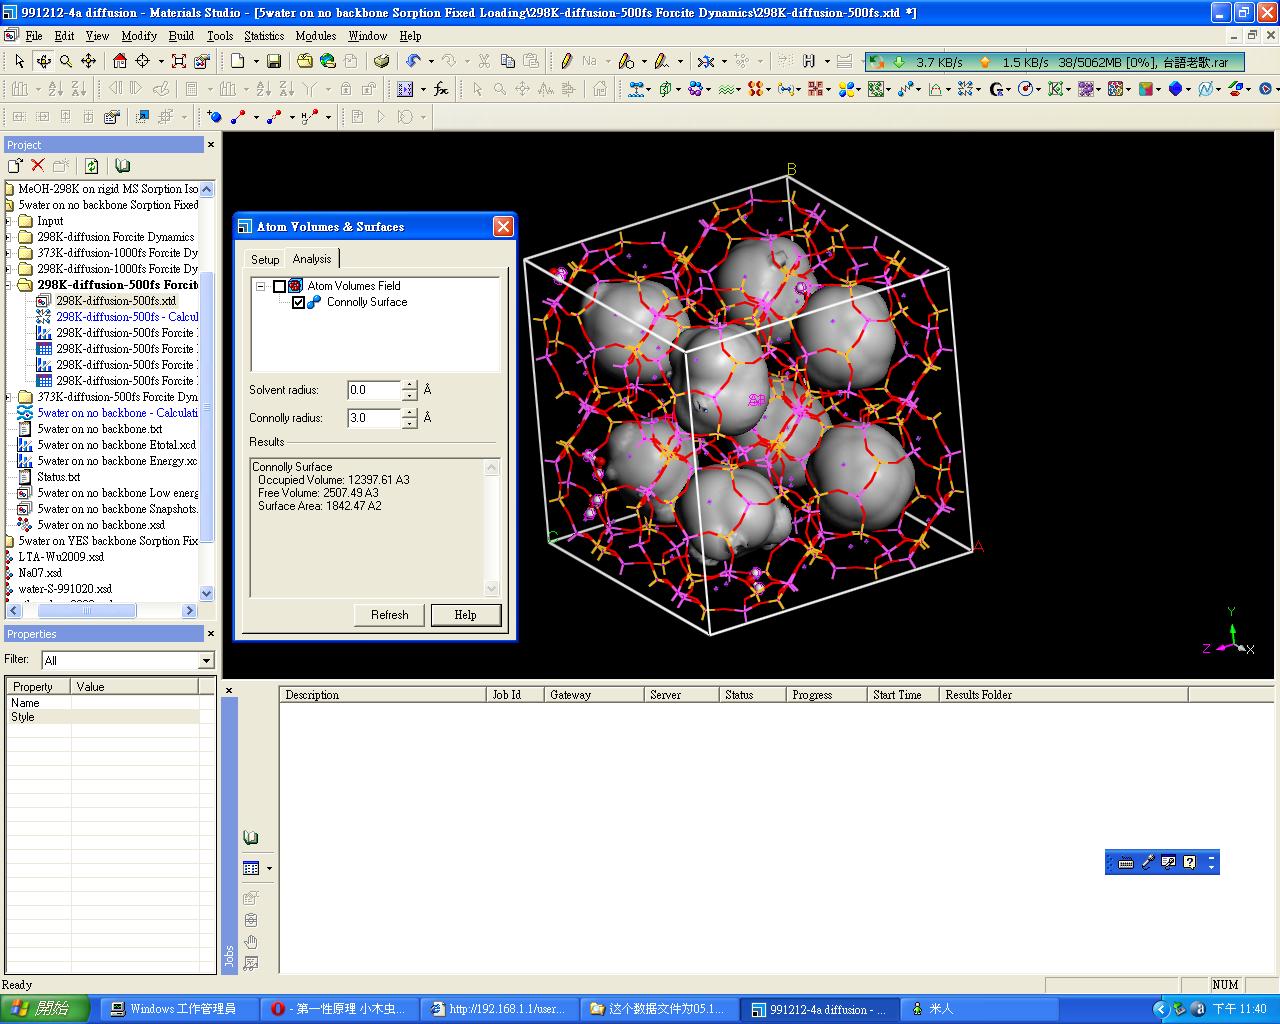Check the Atom Volumes Field checkbox

[279, 286]
